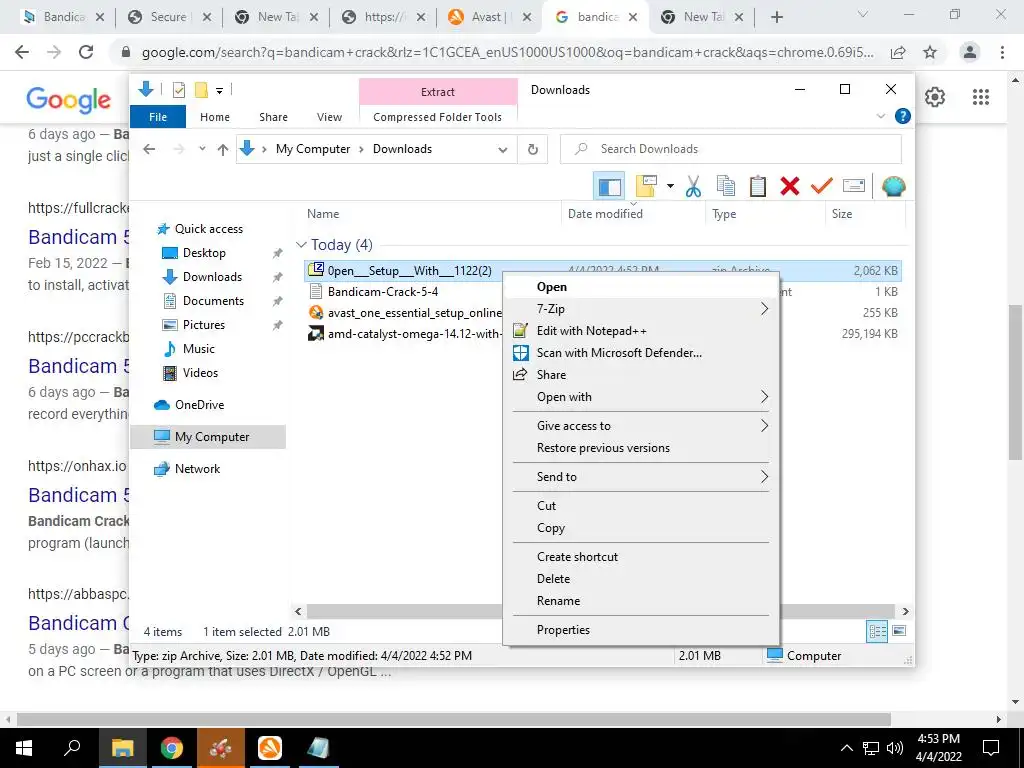The height and width of the screenshot is (768, 1024).
Task: Open the folder options icon's dropdown arrow
Action: [x=670, y=187]
